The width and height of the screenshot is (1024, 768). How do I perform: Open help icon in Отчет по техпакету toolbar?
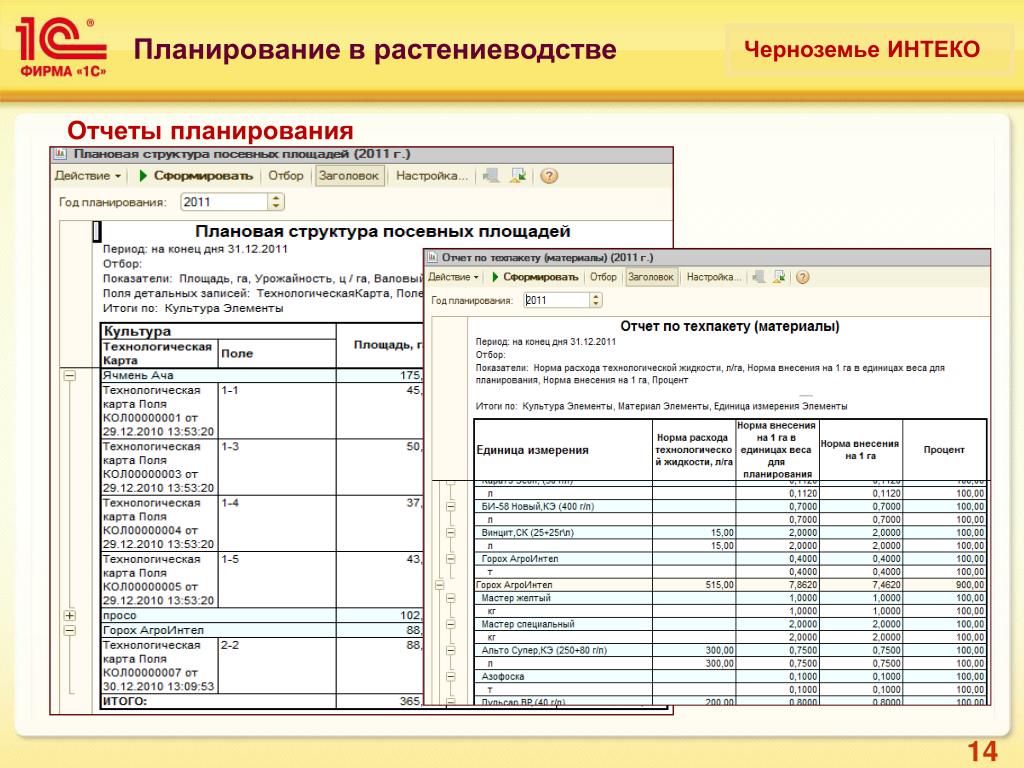(803, 277)
